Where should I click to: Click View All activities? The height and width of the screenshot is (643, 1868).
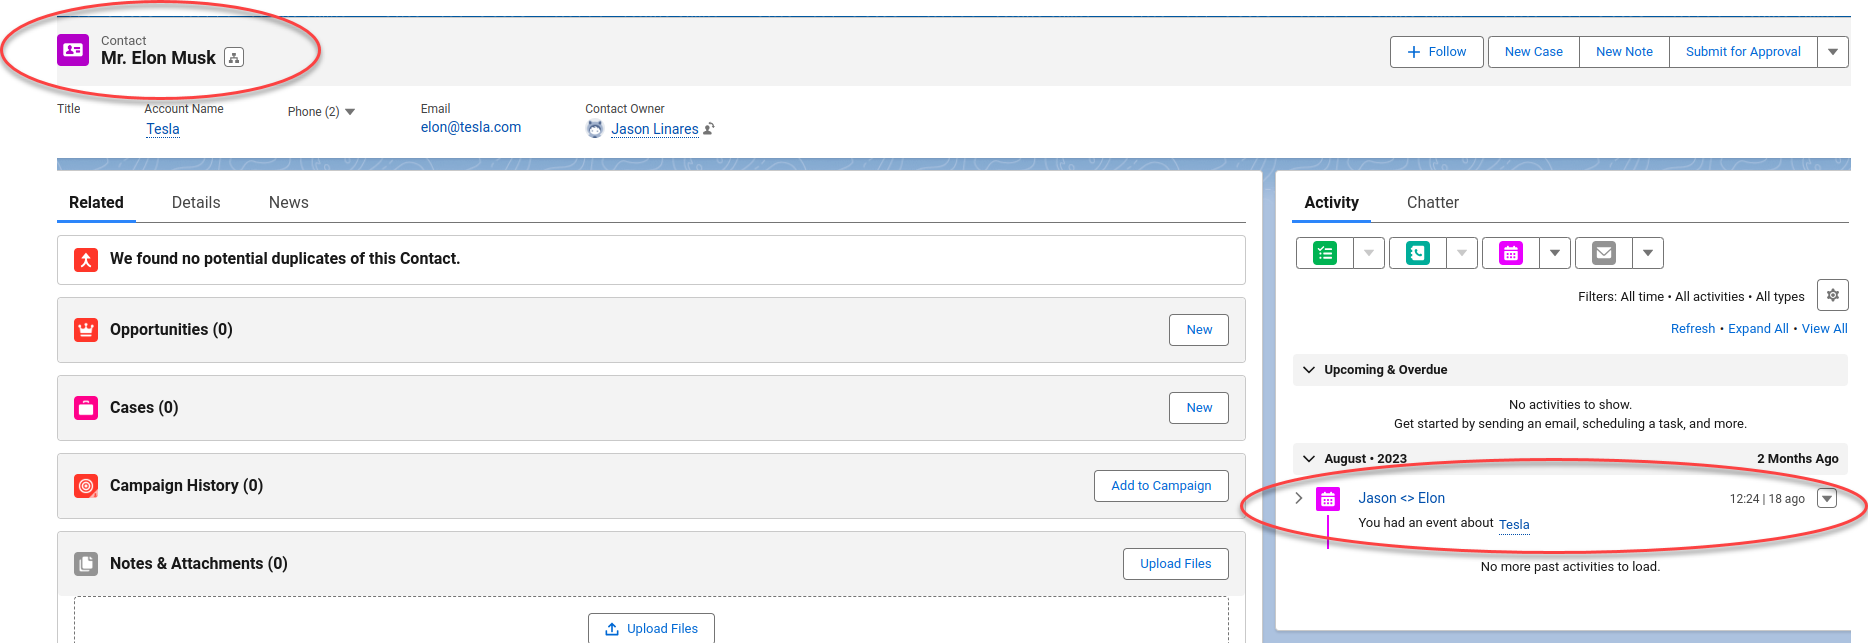pos(1825,328)
